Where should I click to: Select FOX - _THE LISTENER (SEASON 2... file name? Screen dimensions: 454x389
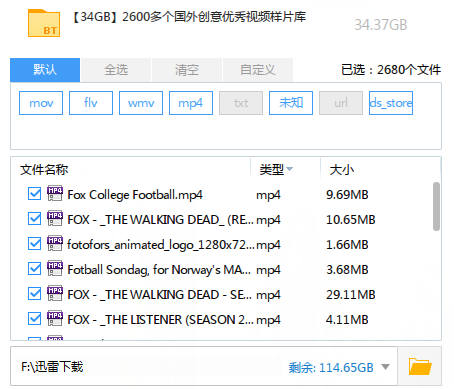(x=160, y=320)
